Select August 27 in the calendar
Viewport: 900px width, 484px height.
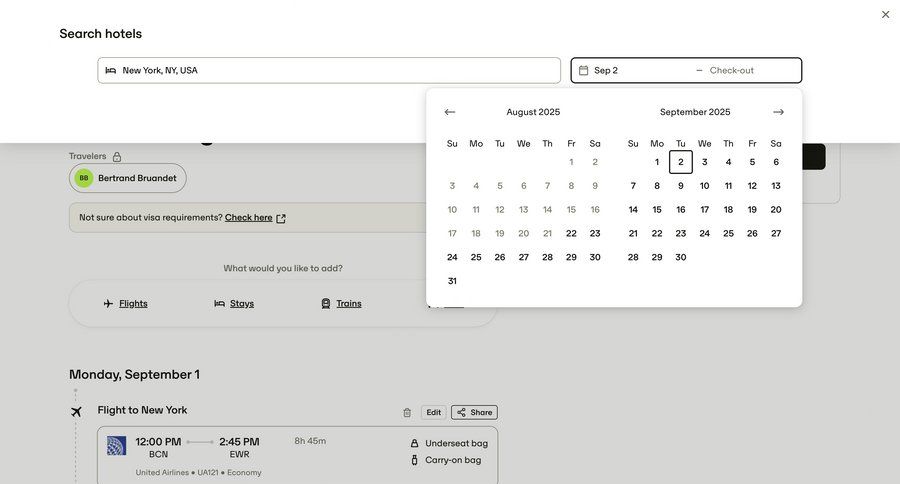(x=523, y=257)
